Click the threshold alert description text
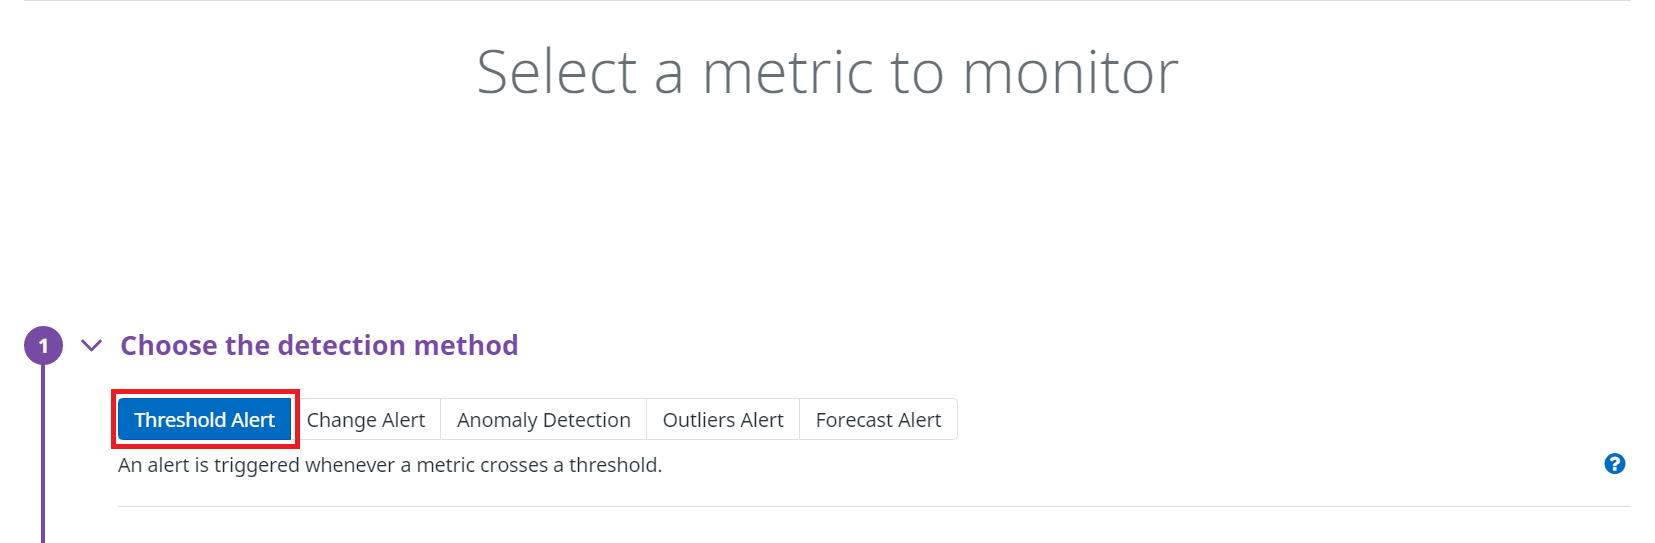 pyautogui.click(x=390, y=465)
